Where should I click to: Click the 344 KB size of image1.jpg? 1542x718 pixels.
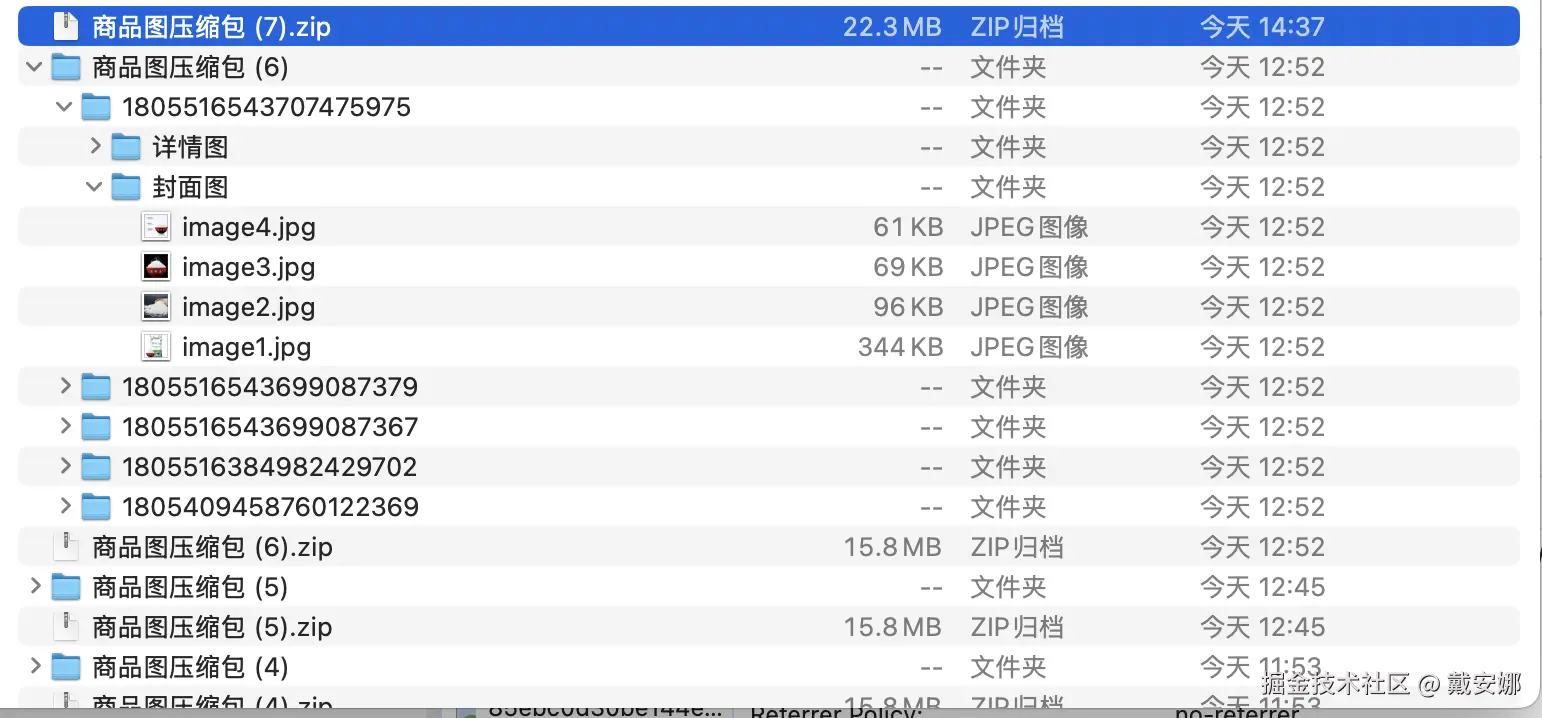tap(900, 347)
